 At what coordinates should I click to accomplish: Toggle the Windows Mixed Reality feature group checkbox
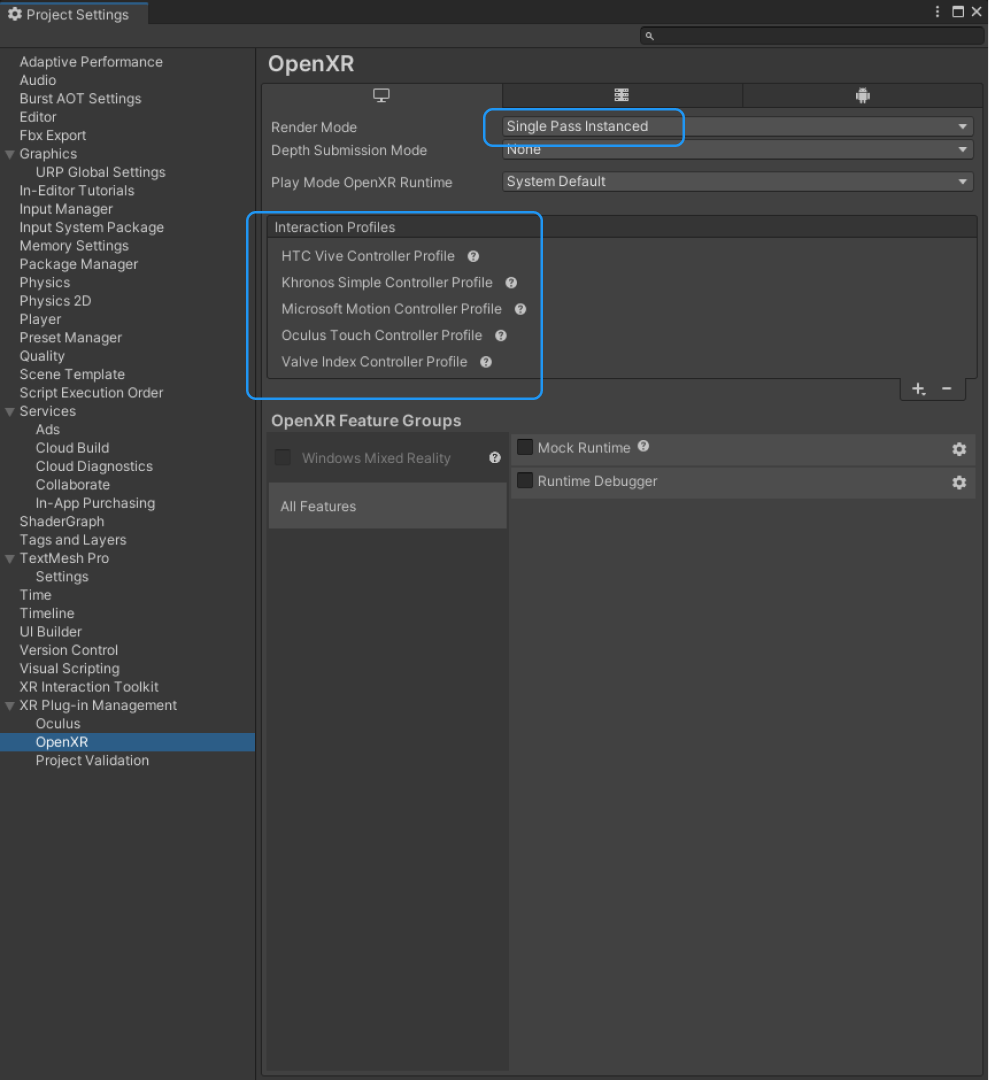(282, 457)
